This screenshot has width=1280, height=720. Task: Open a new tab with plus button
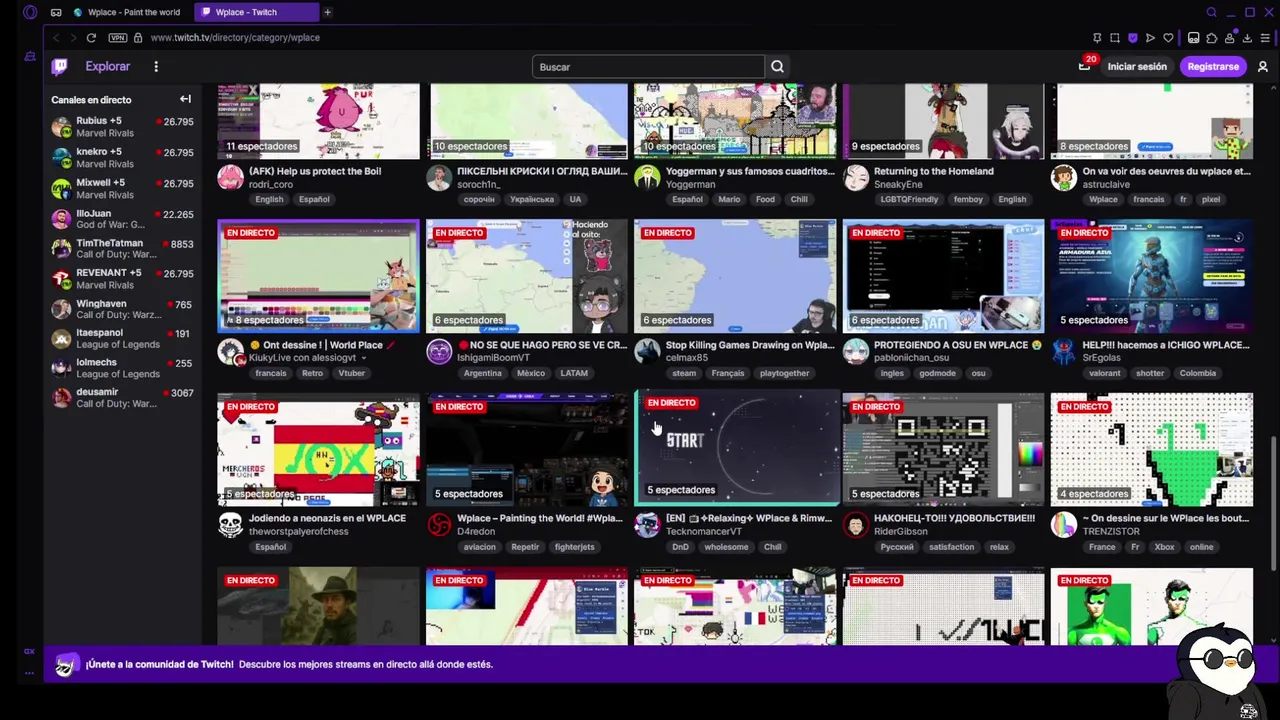click(x=327, y=12)
